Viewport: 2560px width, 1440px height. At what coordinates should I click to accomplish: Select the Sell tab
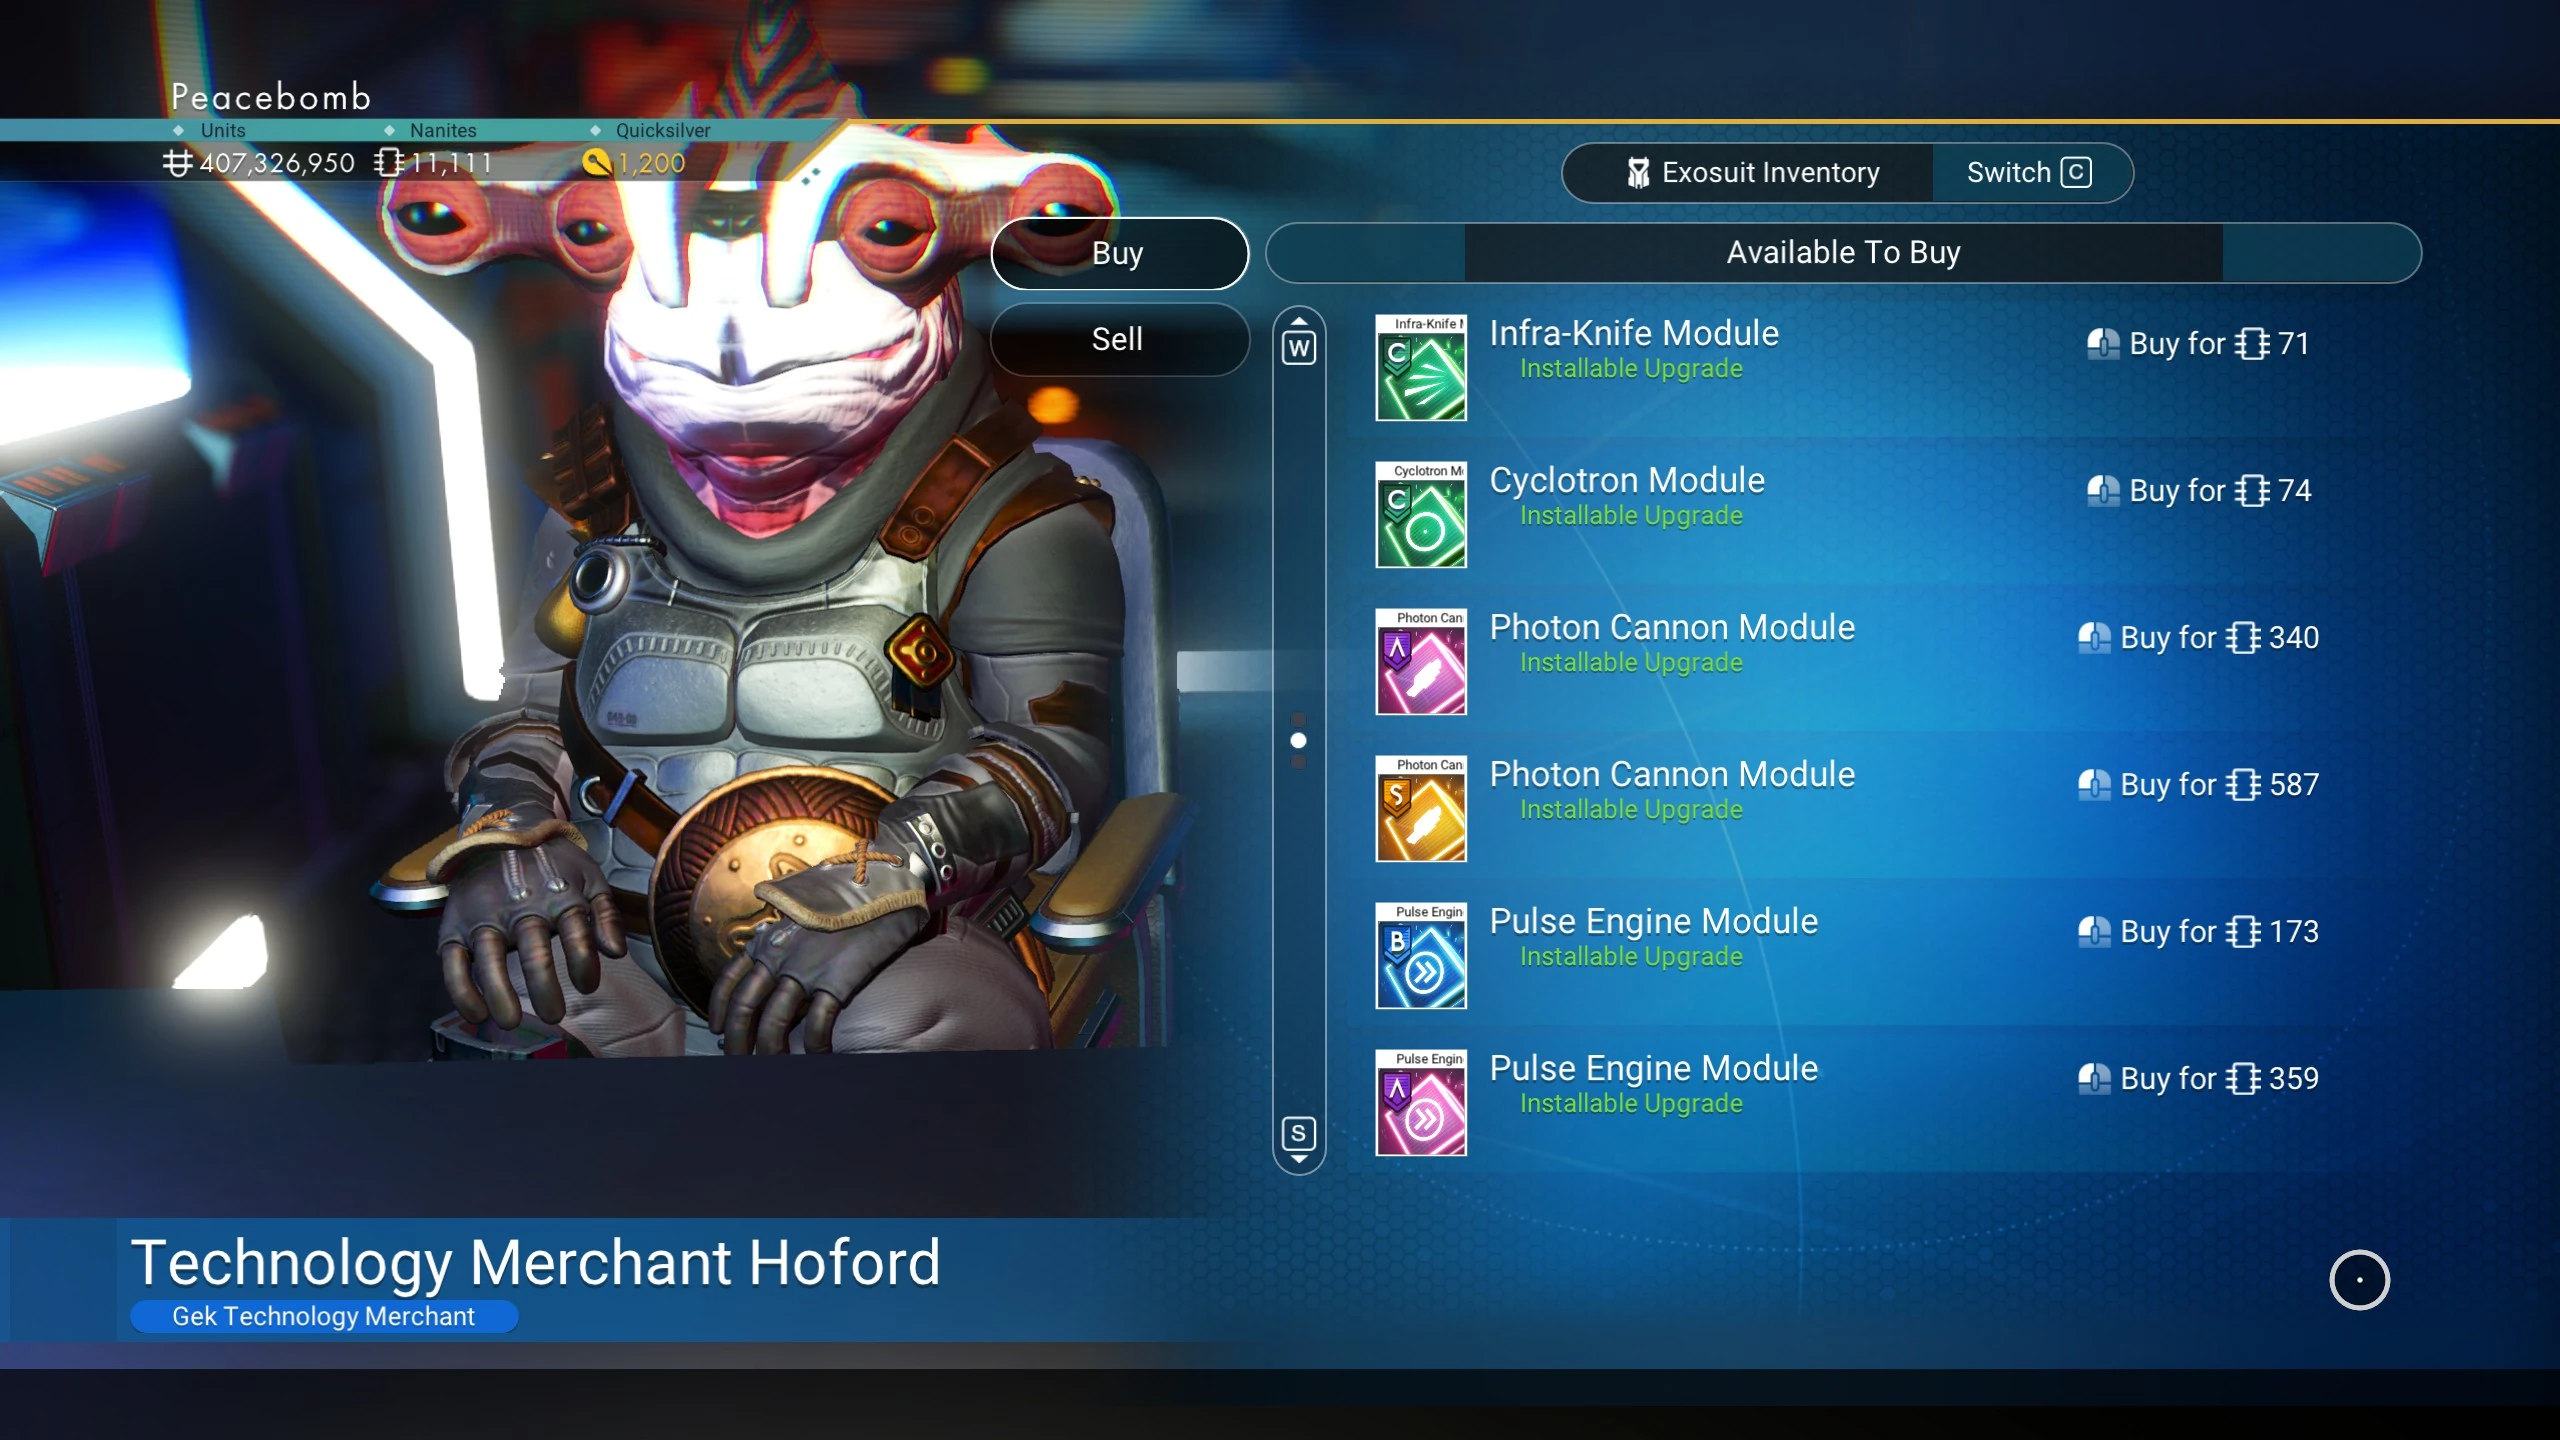tap(1119, 339)
